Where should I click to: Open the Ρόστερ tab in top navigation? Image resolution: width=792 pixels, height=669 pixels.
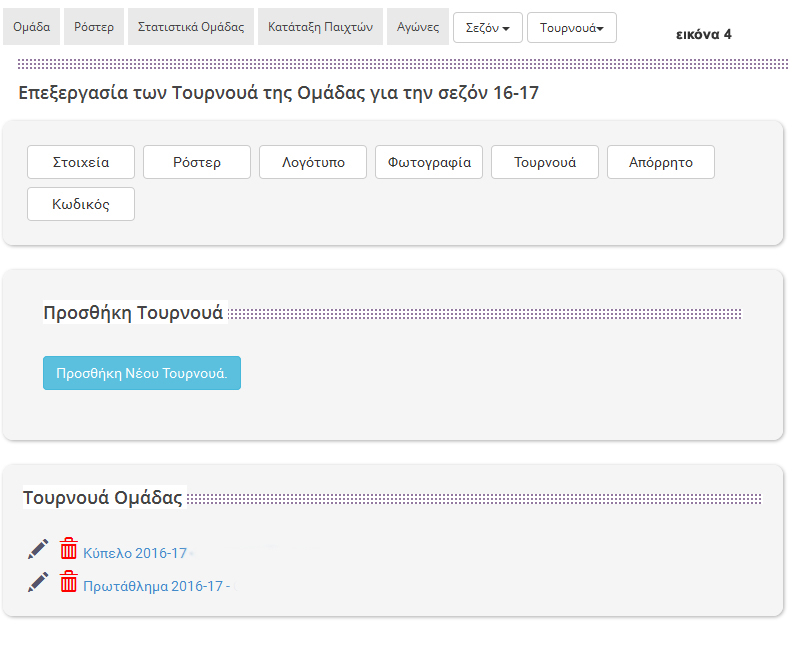click(x=95, y=27)
